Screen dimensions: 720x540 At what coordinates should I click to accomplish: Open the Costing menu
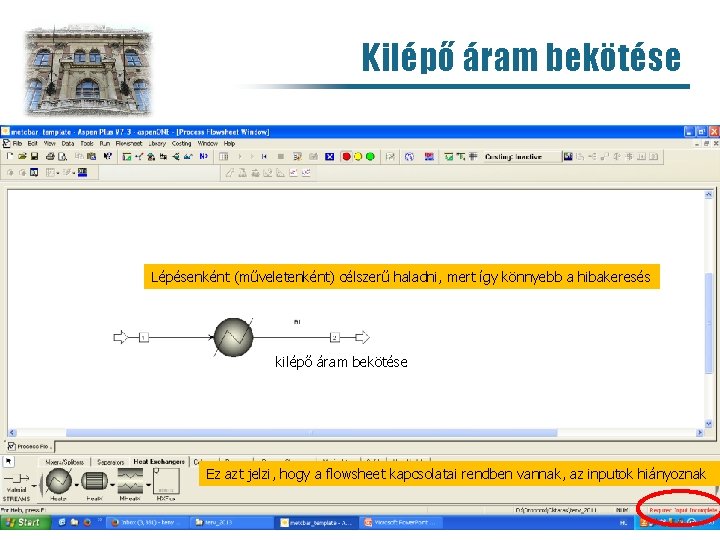(x=181, y=144)
